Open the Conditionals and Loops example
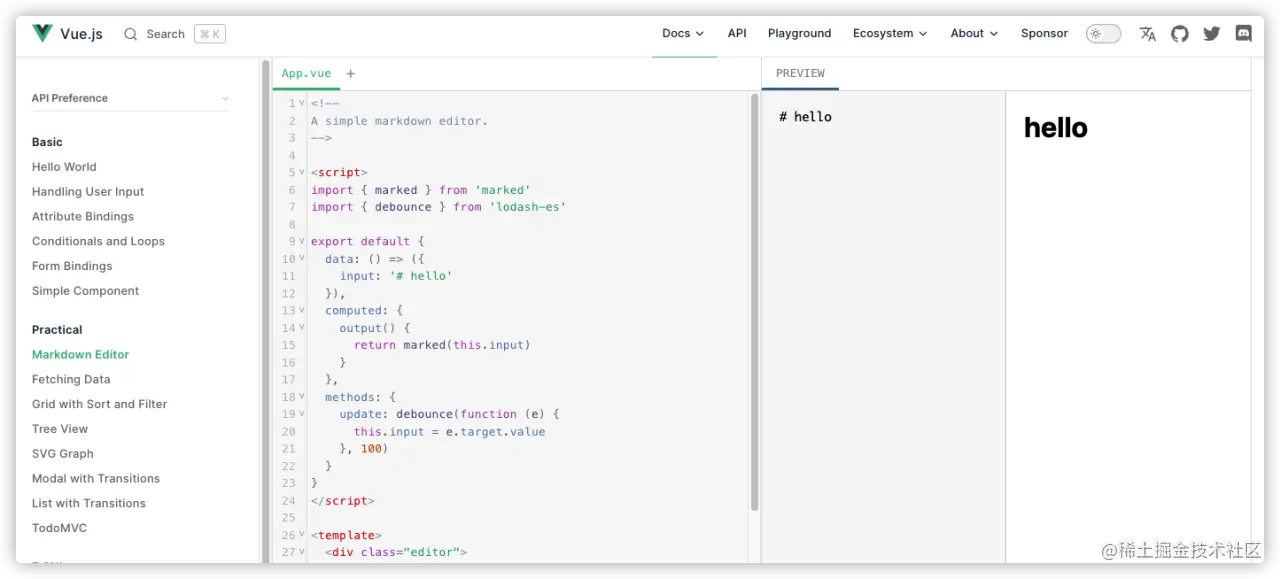1280x579 pixels. [98, 241]
